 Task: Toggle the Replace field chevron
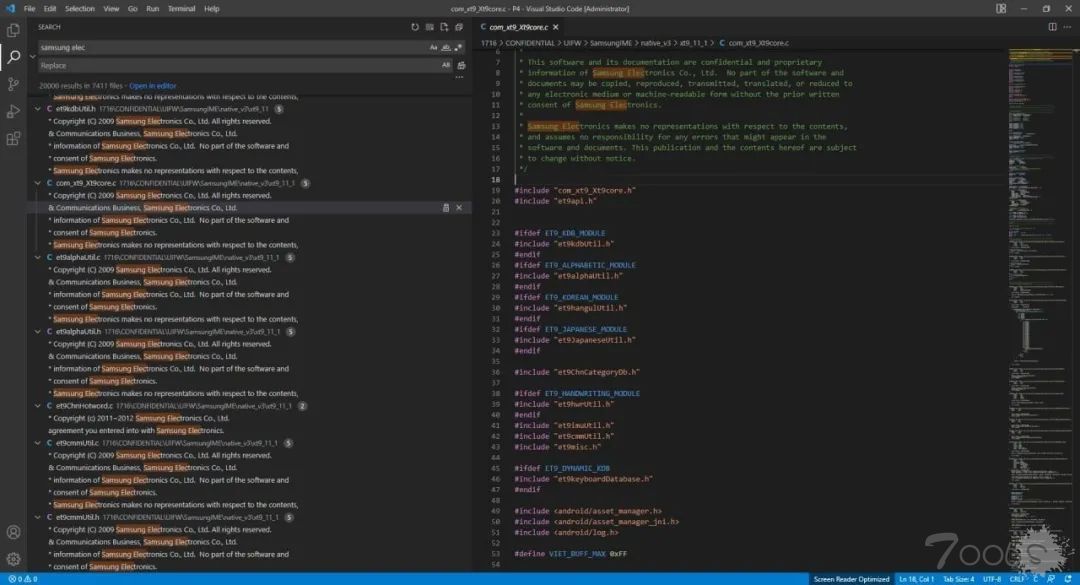(32, 56)
